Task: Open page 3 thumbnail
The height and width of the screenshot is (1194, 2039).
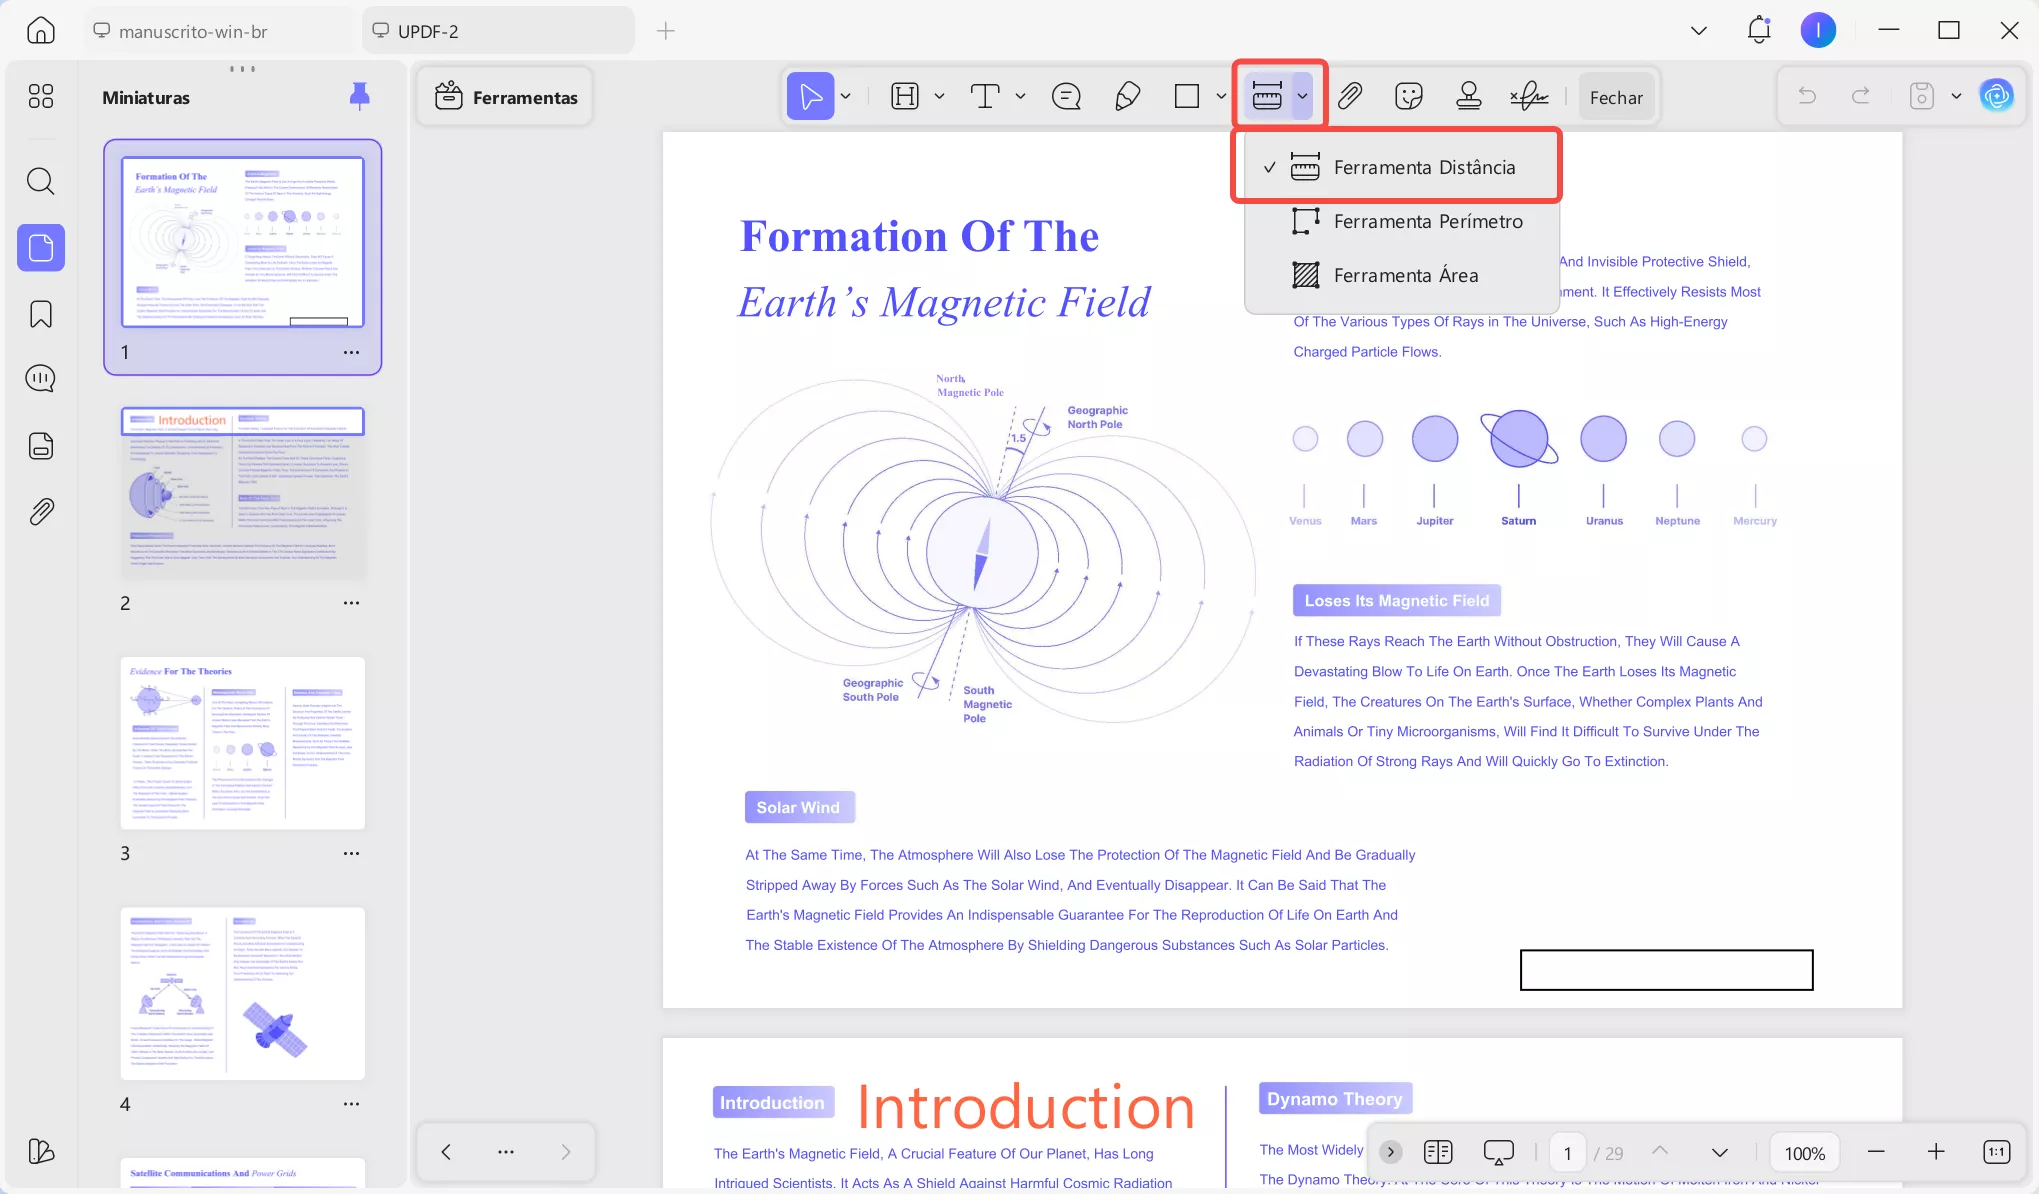Action: tap(243, 743)
